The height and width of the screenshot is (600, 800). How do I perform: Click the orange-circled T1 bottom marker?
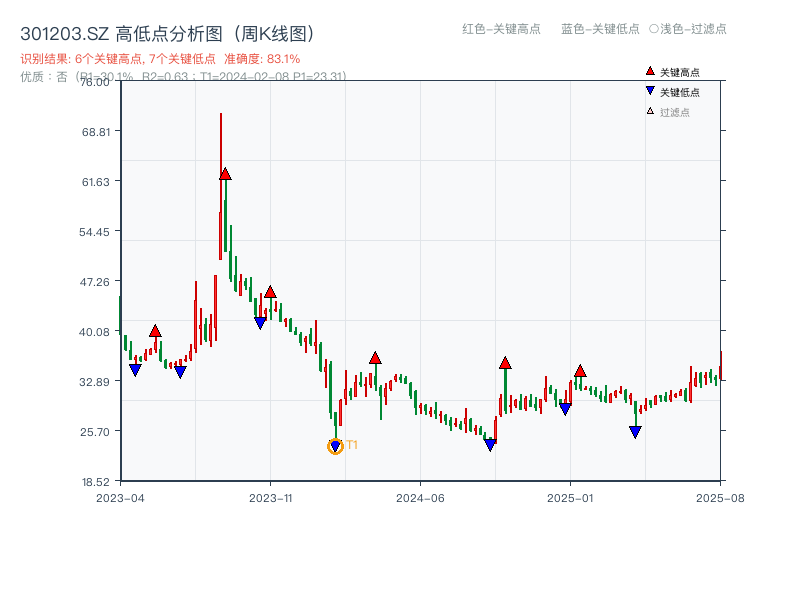(x=335, y=445)
